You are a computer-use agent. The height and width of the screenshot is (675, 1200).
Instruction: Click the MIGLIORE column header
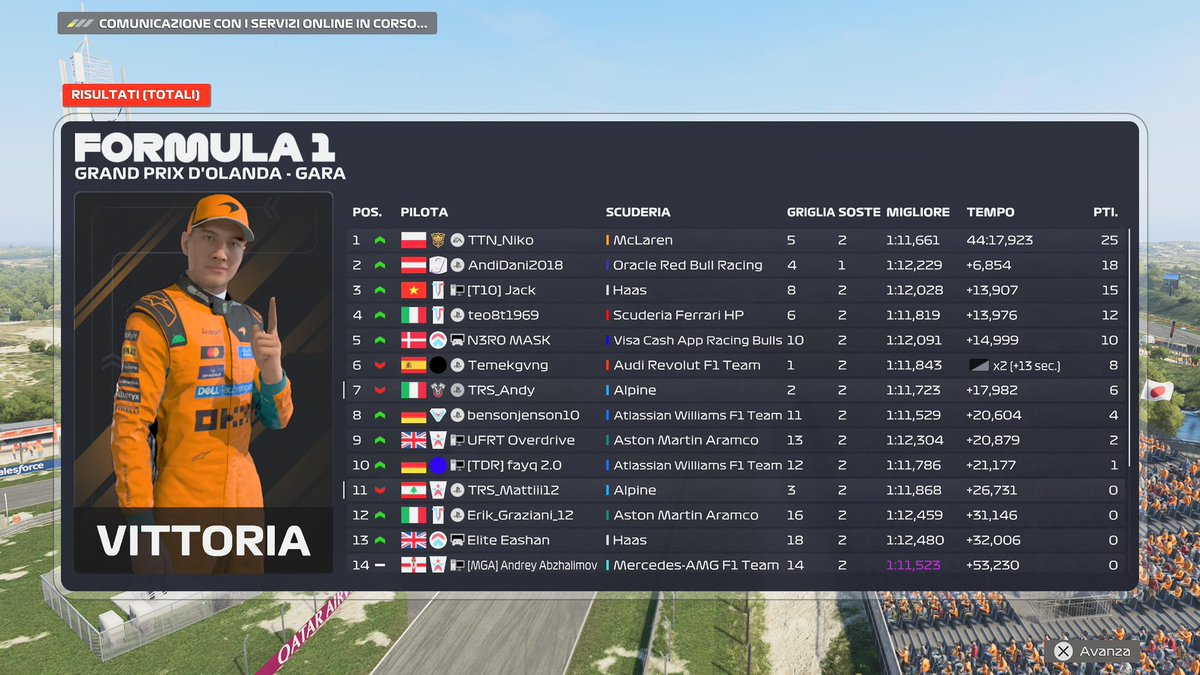[x=918, y=212]
